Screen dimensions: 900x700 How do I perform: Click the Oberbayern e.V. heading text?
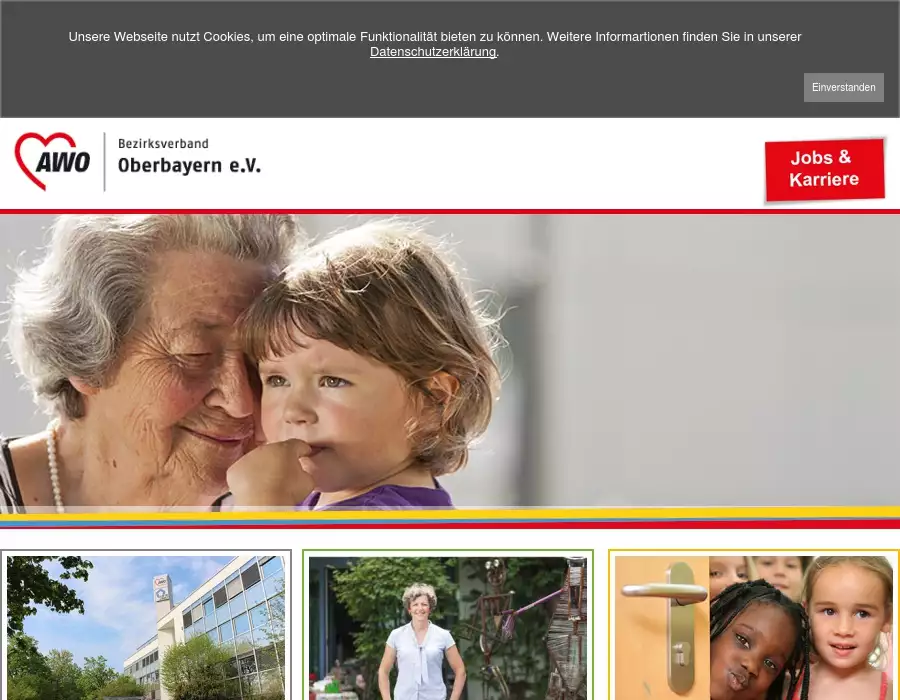[189, 165]
